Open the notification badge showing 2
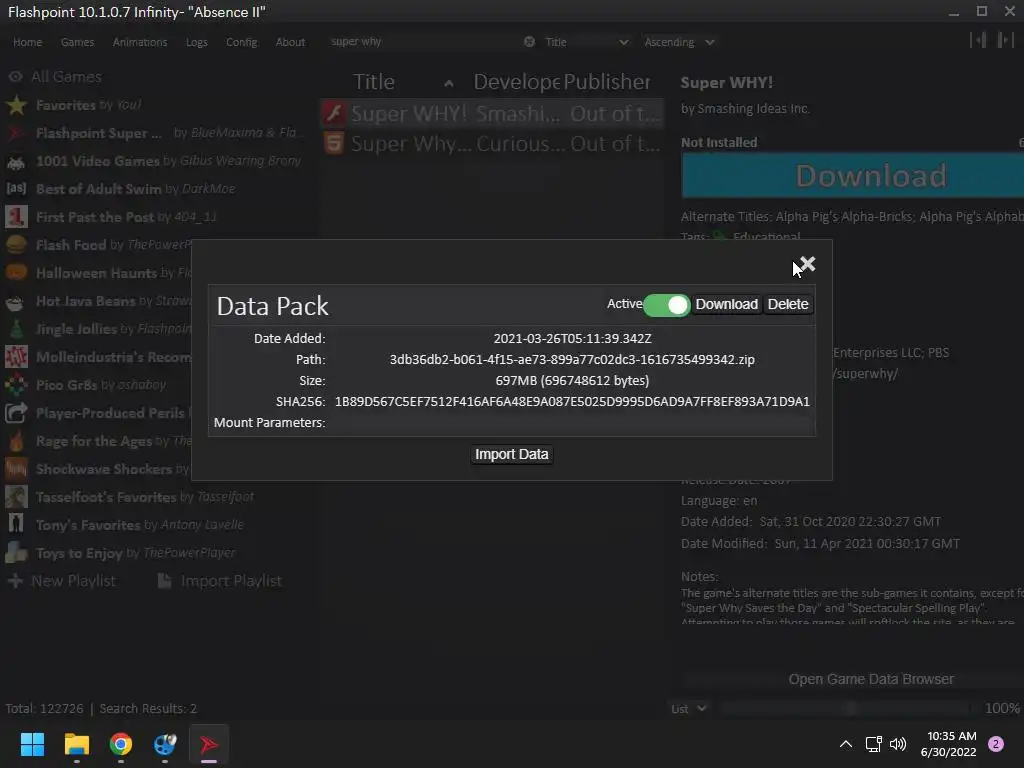The height and width of the screenshot is (768, 1024). [996, 744]
